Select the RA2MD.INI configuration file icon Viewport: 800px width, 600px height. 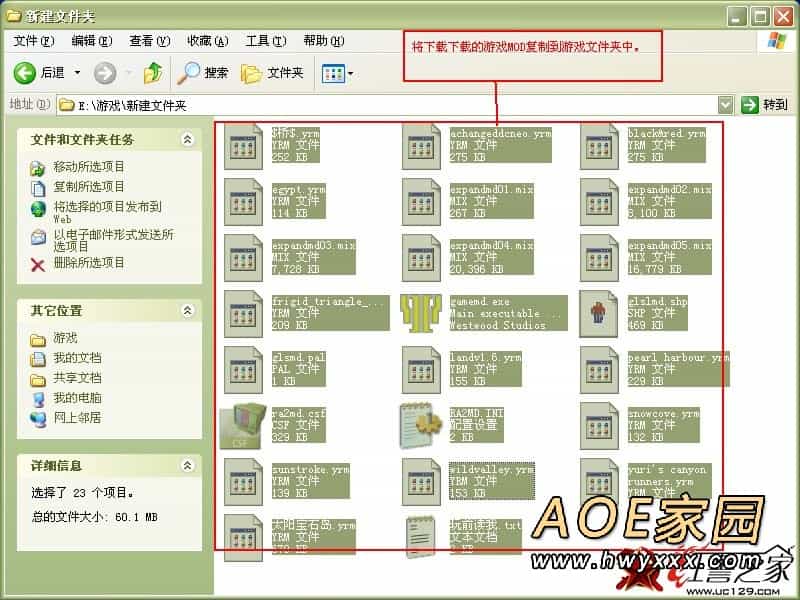(x=421, y=423)
